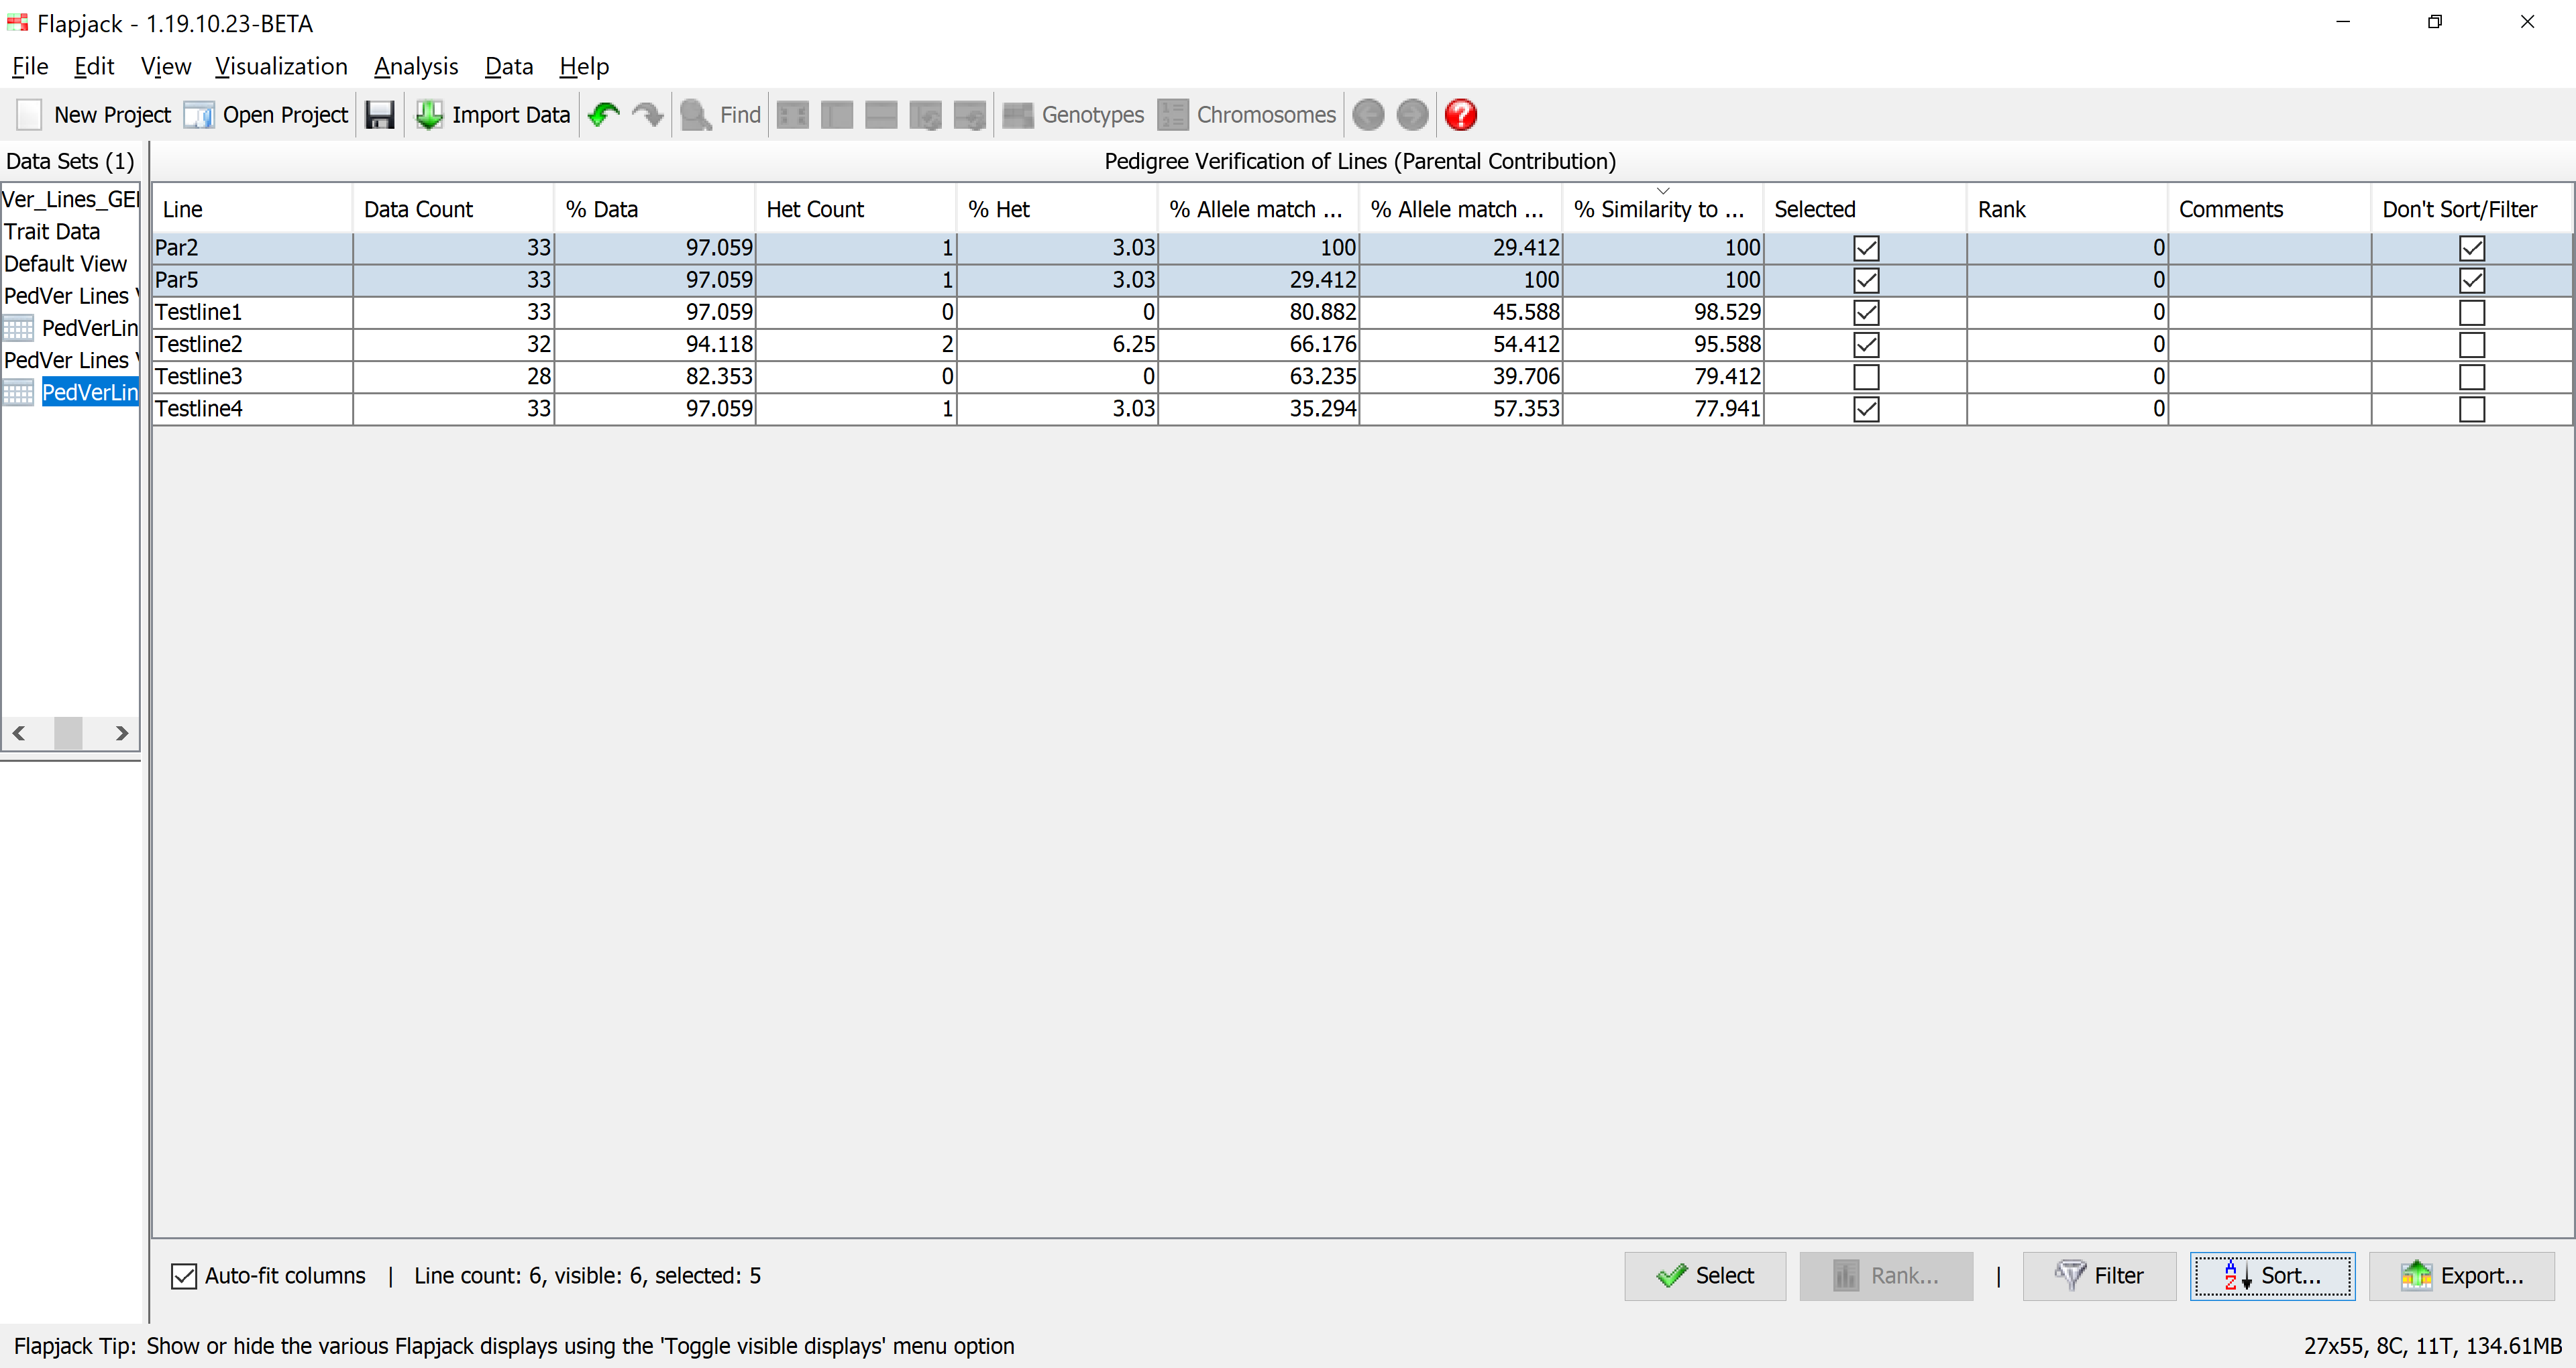
Task: Click the Find toolbar button
Action: [721, 115]
